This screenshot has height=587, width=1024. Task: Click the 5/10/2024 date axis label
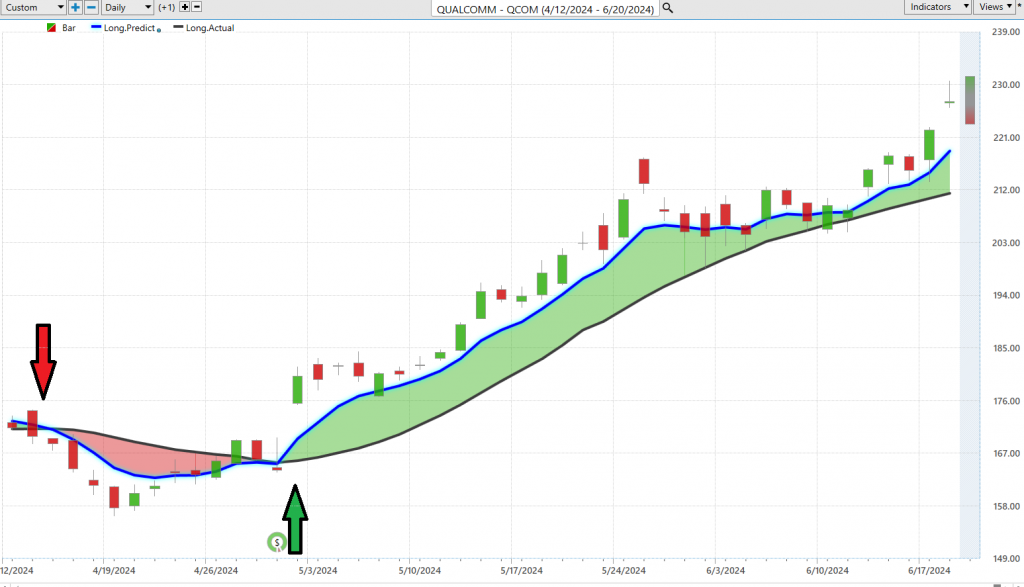(420, 571)
